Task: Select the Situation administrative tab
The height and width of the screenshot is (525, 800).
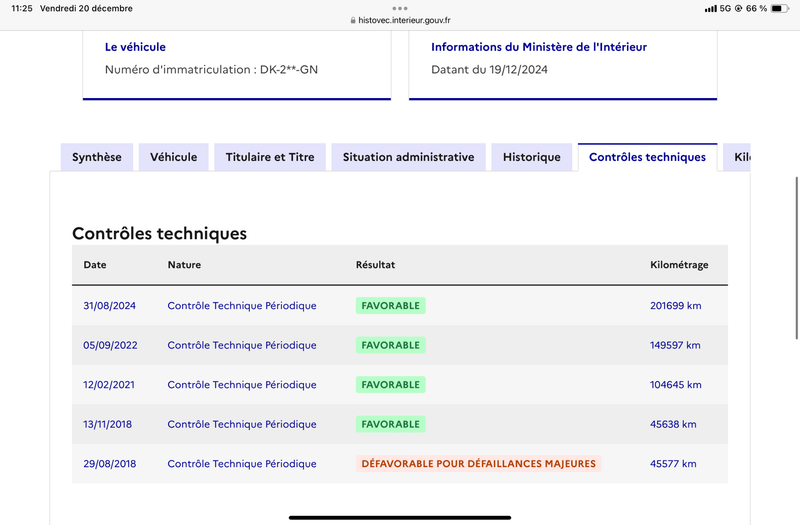Action: (x=409, y=157)
